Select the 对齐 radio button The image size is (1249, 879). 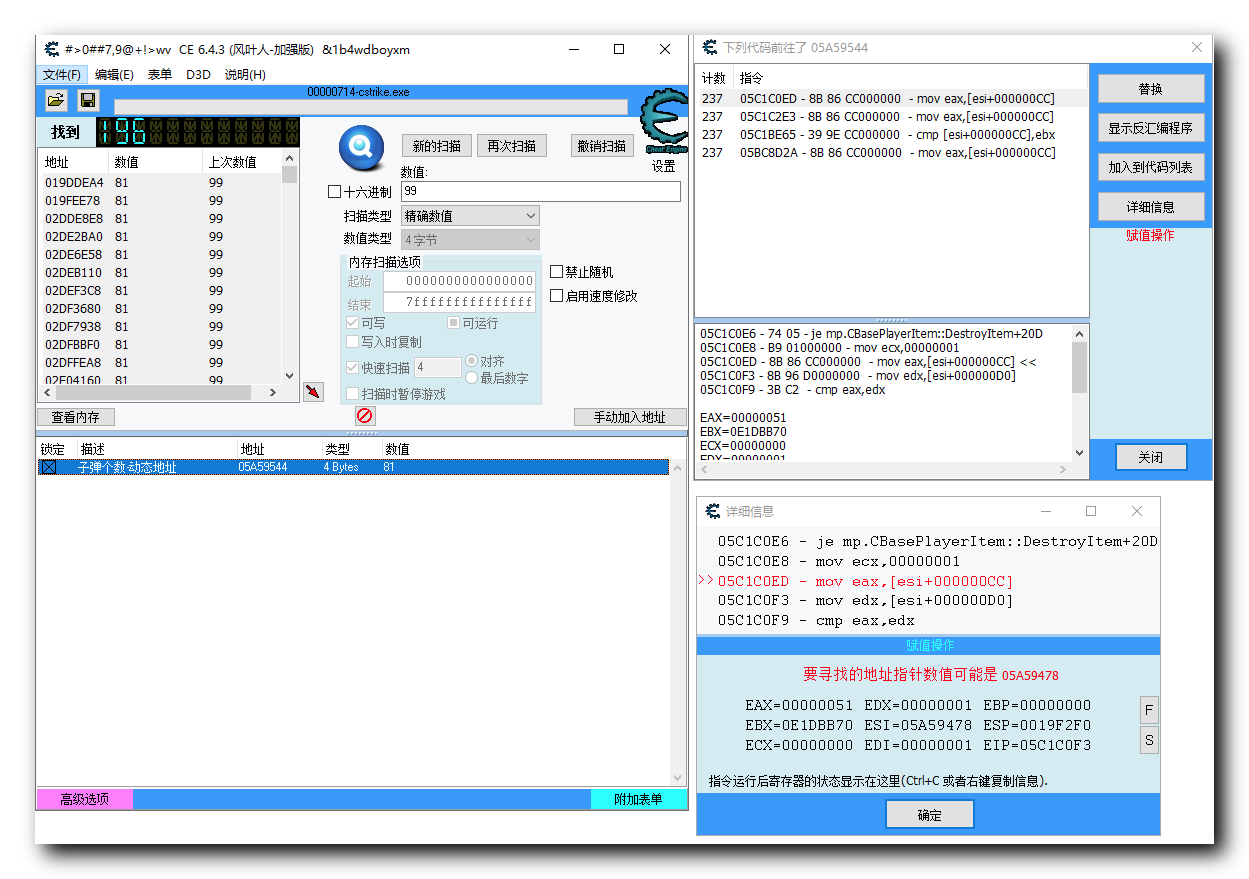472,361
